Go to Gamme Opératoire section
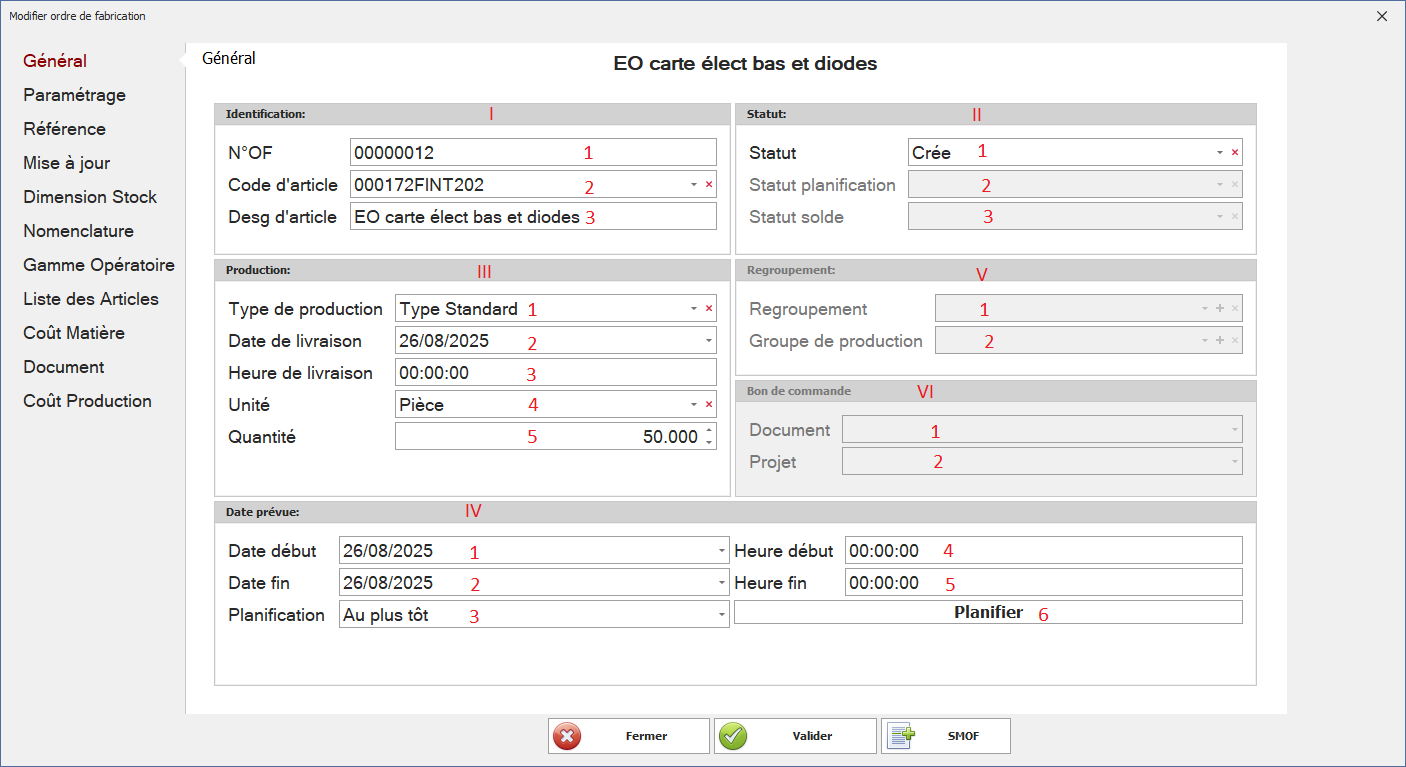Screen dimensions: 1406x767 tap(99, 265)
